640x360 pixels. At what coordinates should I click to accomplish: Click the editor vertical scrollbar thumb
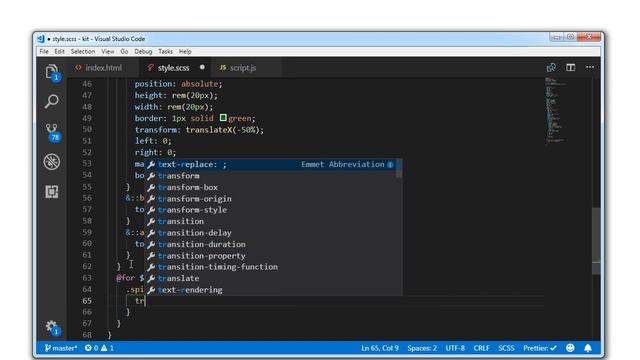coord(596,241)
